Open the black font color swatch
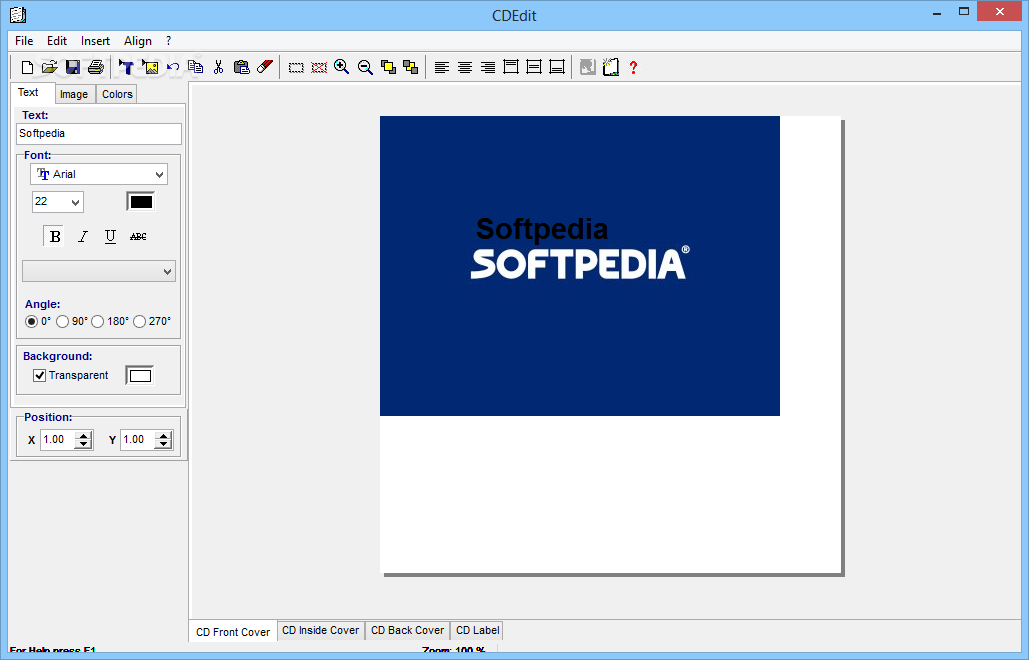Image resolution: width=1029 pixels, height=660 pixels. point(141,202)
